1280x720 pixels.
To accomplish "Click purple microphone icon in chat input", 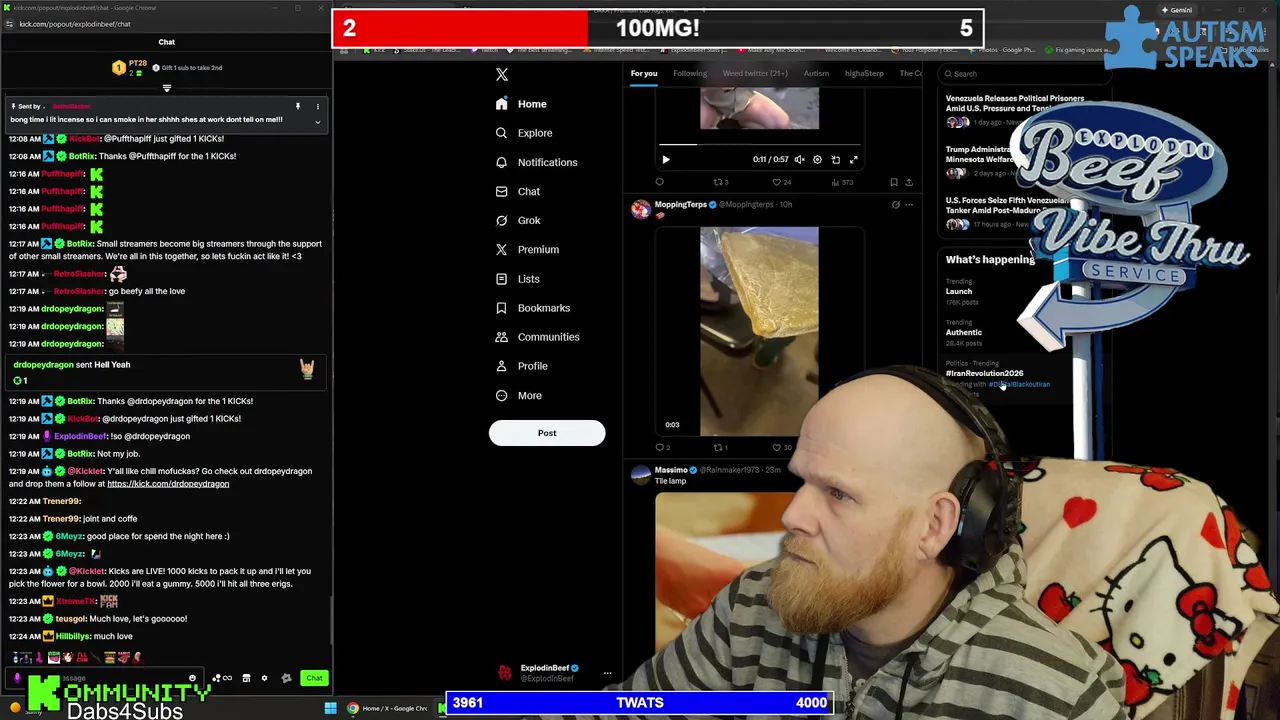I will click(17, 678).
